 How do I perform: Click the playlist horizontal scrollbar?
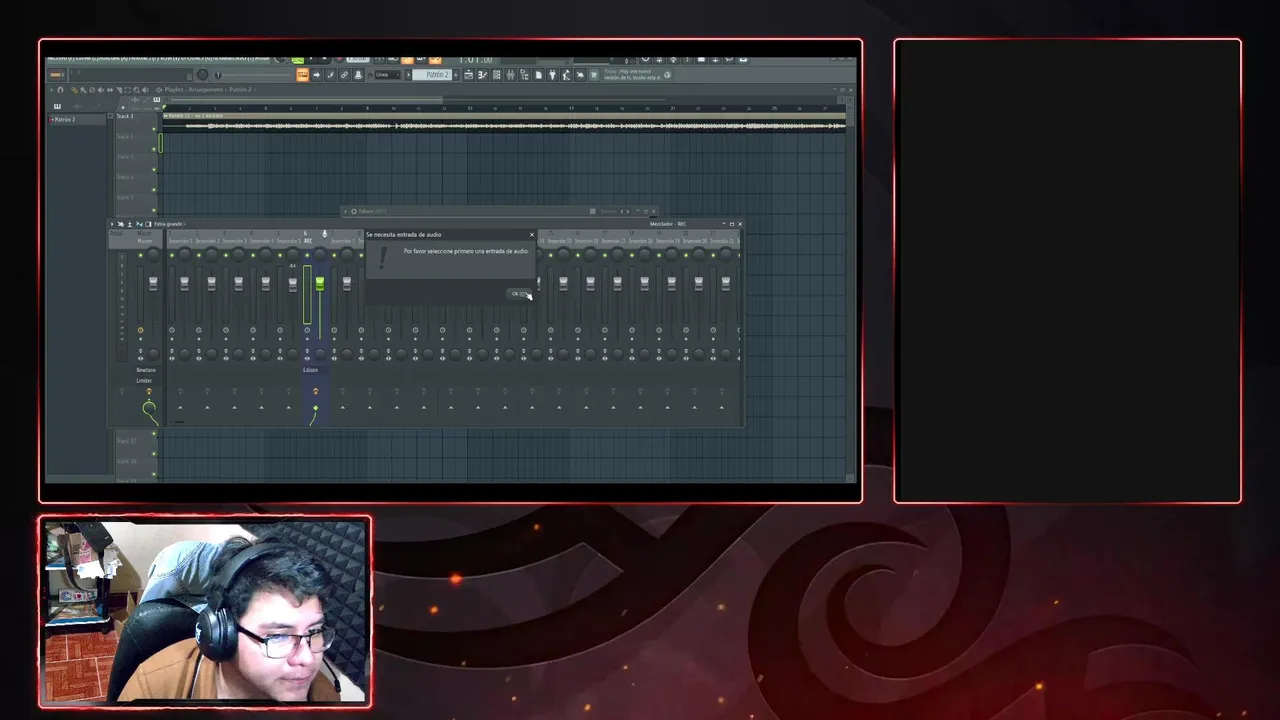[x=307, y=100]
